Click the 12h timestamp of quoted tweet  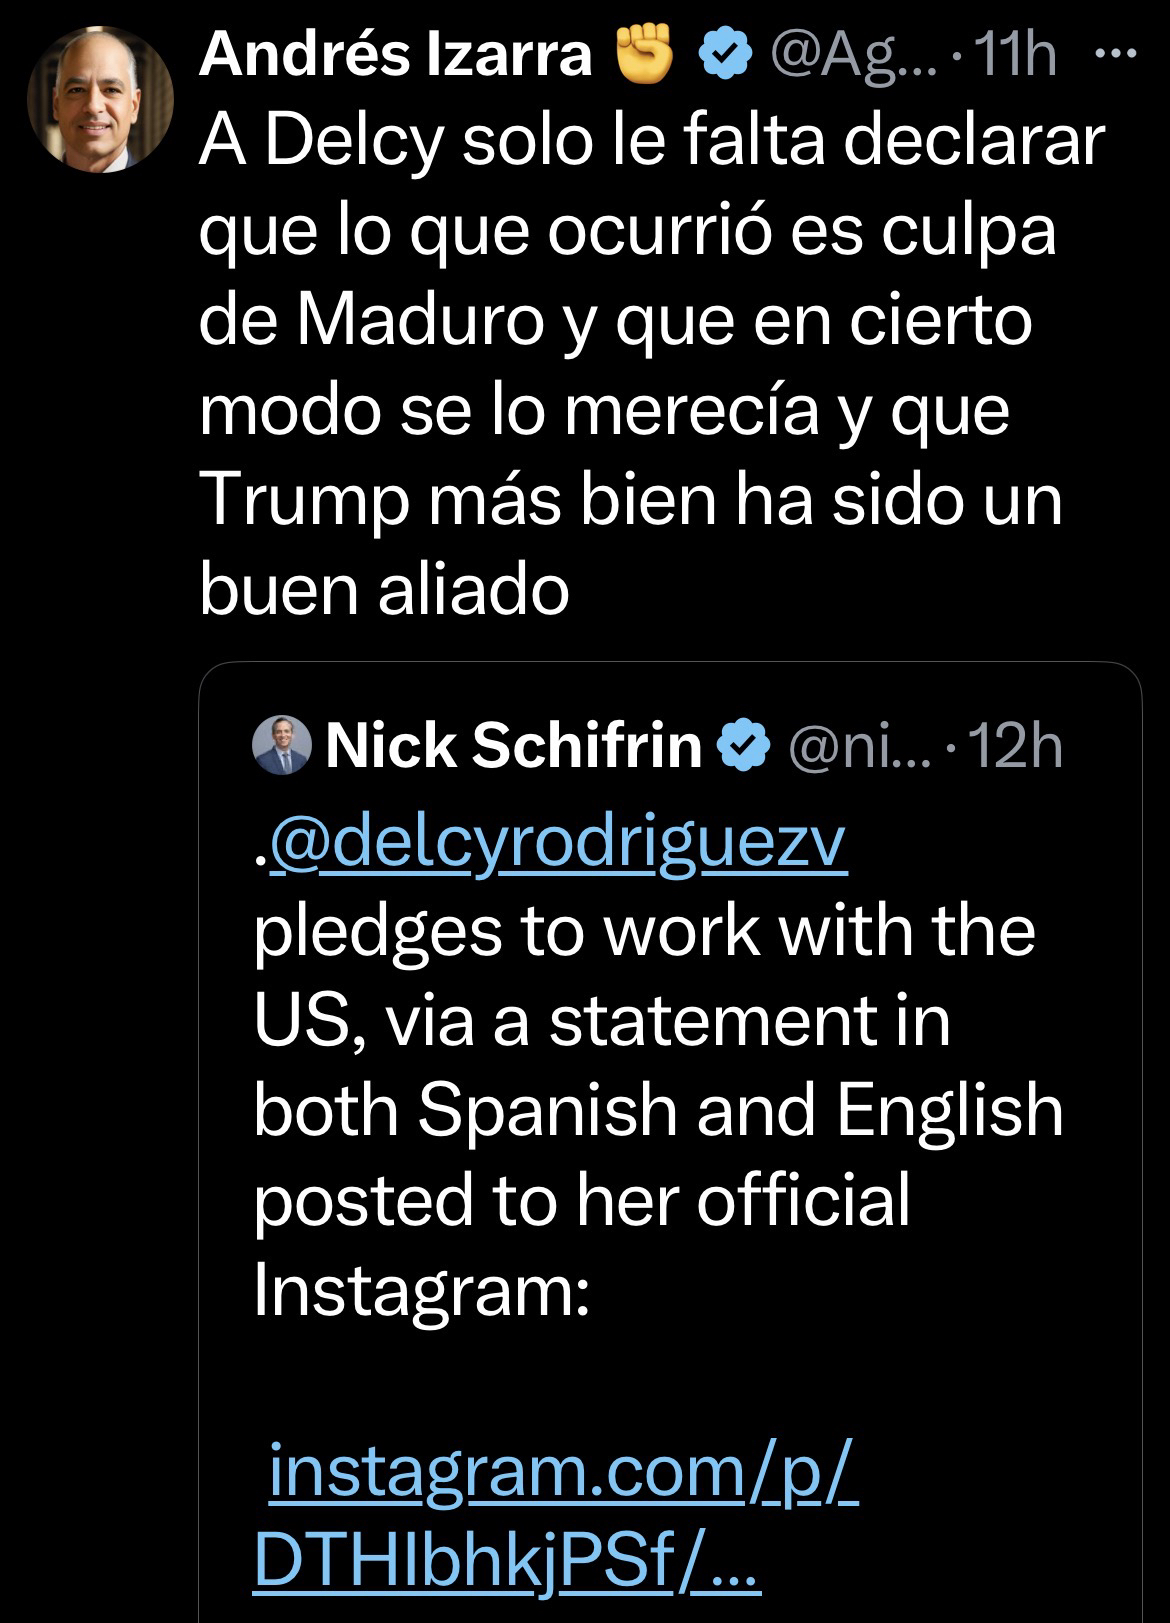click(1018, 747)
